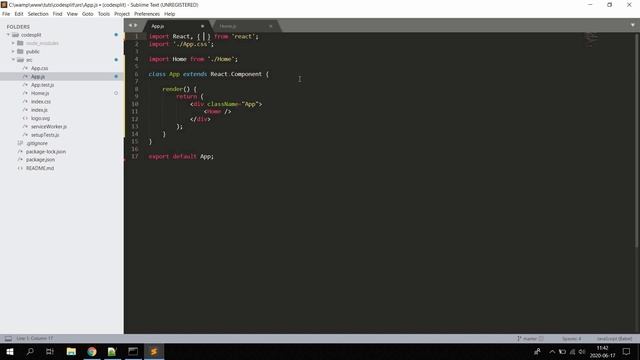This screenshot has width=640, height=360.
Task: Select the node_modules folder icon
Action: pyautogui.click(x=20, y=43)
